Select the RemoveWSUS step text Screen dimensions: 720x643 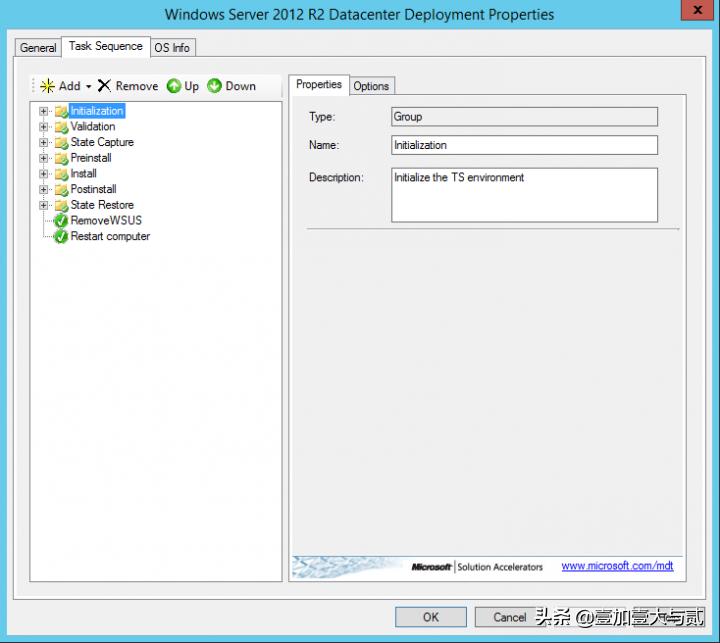(x=106, y=220)
